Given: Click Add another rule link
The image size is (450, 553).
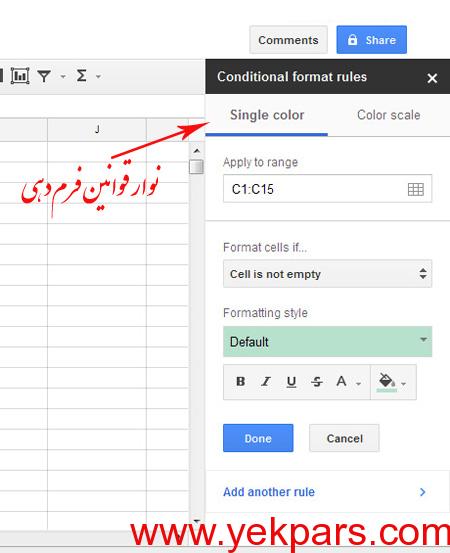Looking at the screenshot, I should pos(269,492).
